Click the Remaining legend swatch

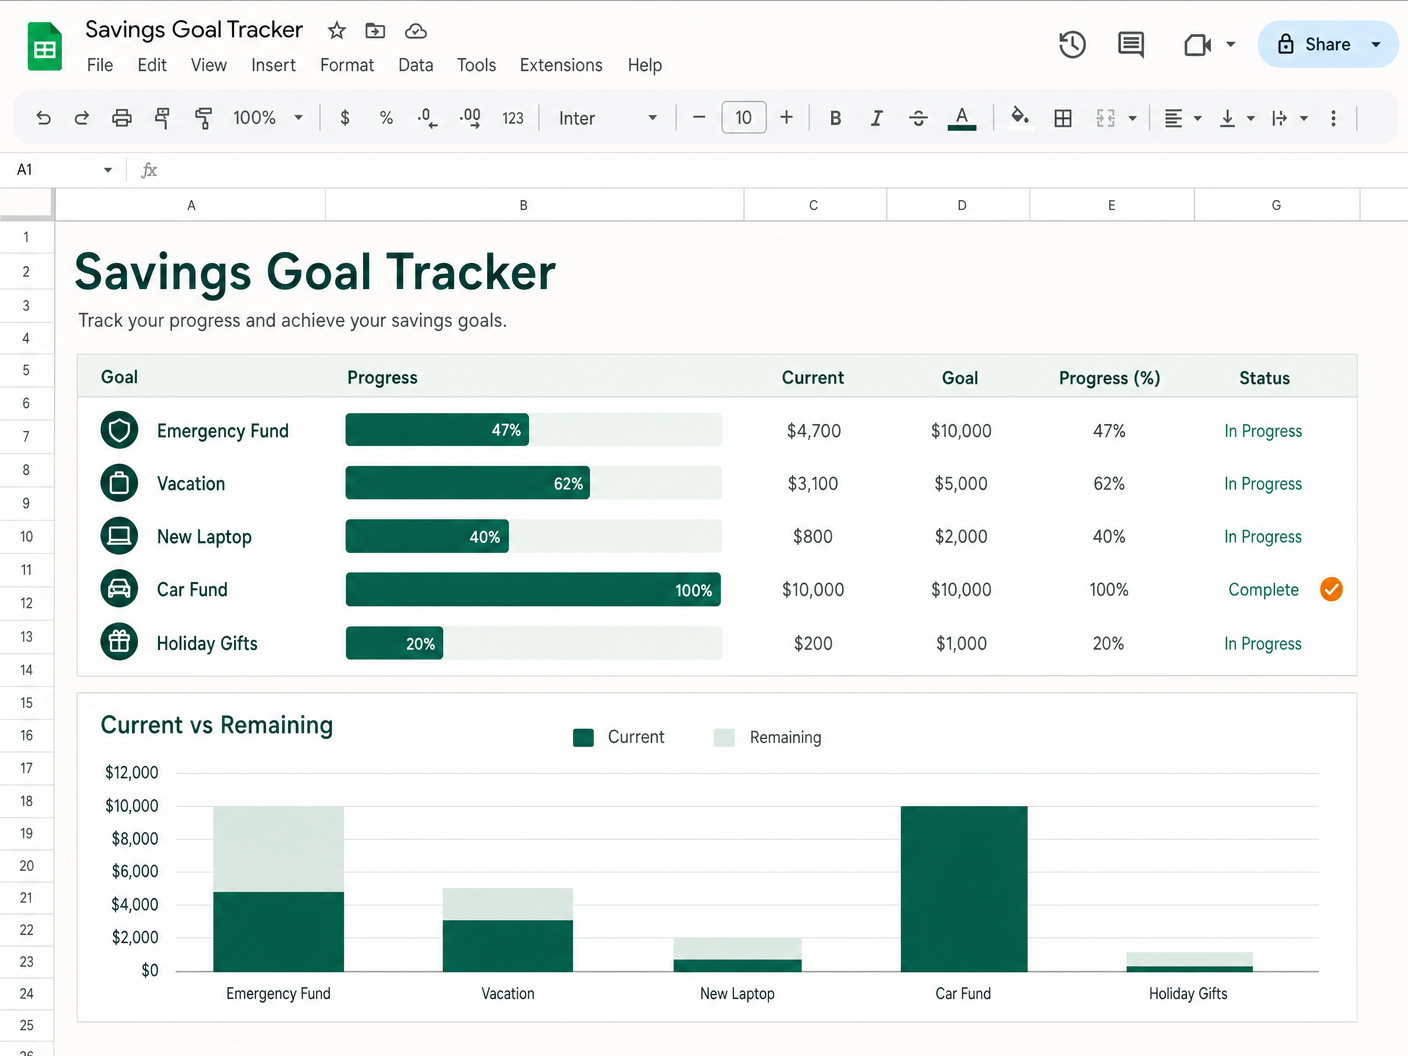[x=725, y=738]
